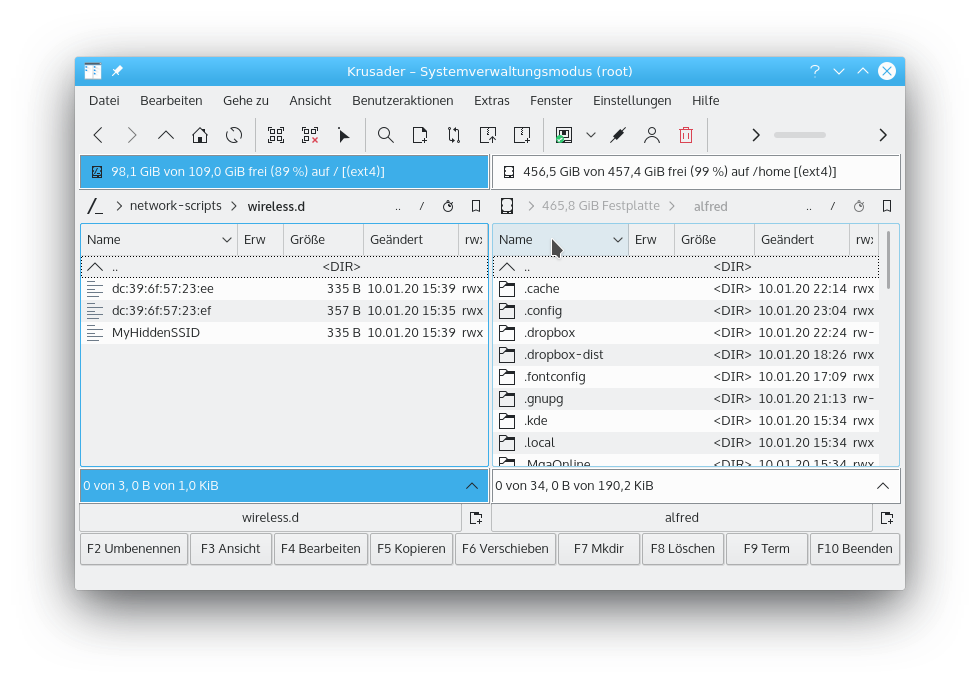The width and height of the screenshot is (980, 683).
Task: Open history clock in the right panel
Action: click(859, 206)
